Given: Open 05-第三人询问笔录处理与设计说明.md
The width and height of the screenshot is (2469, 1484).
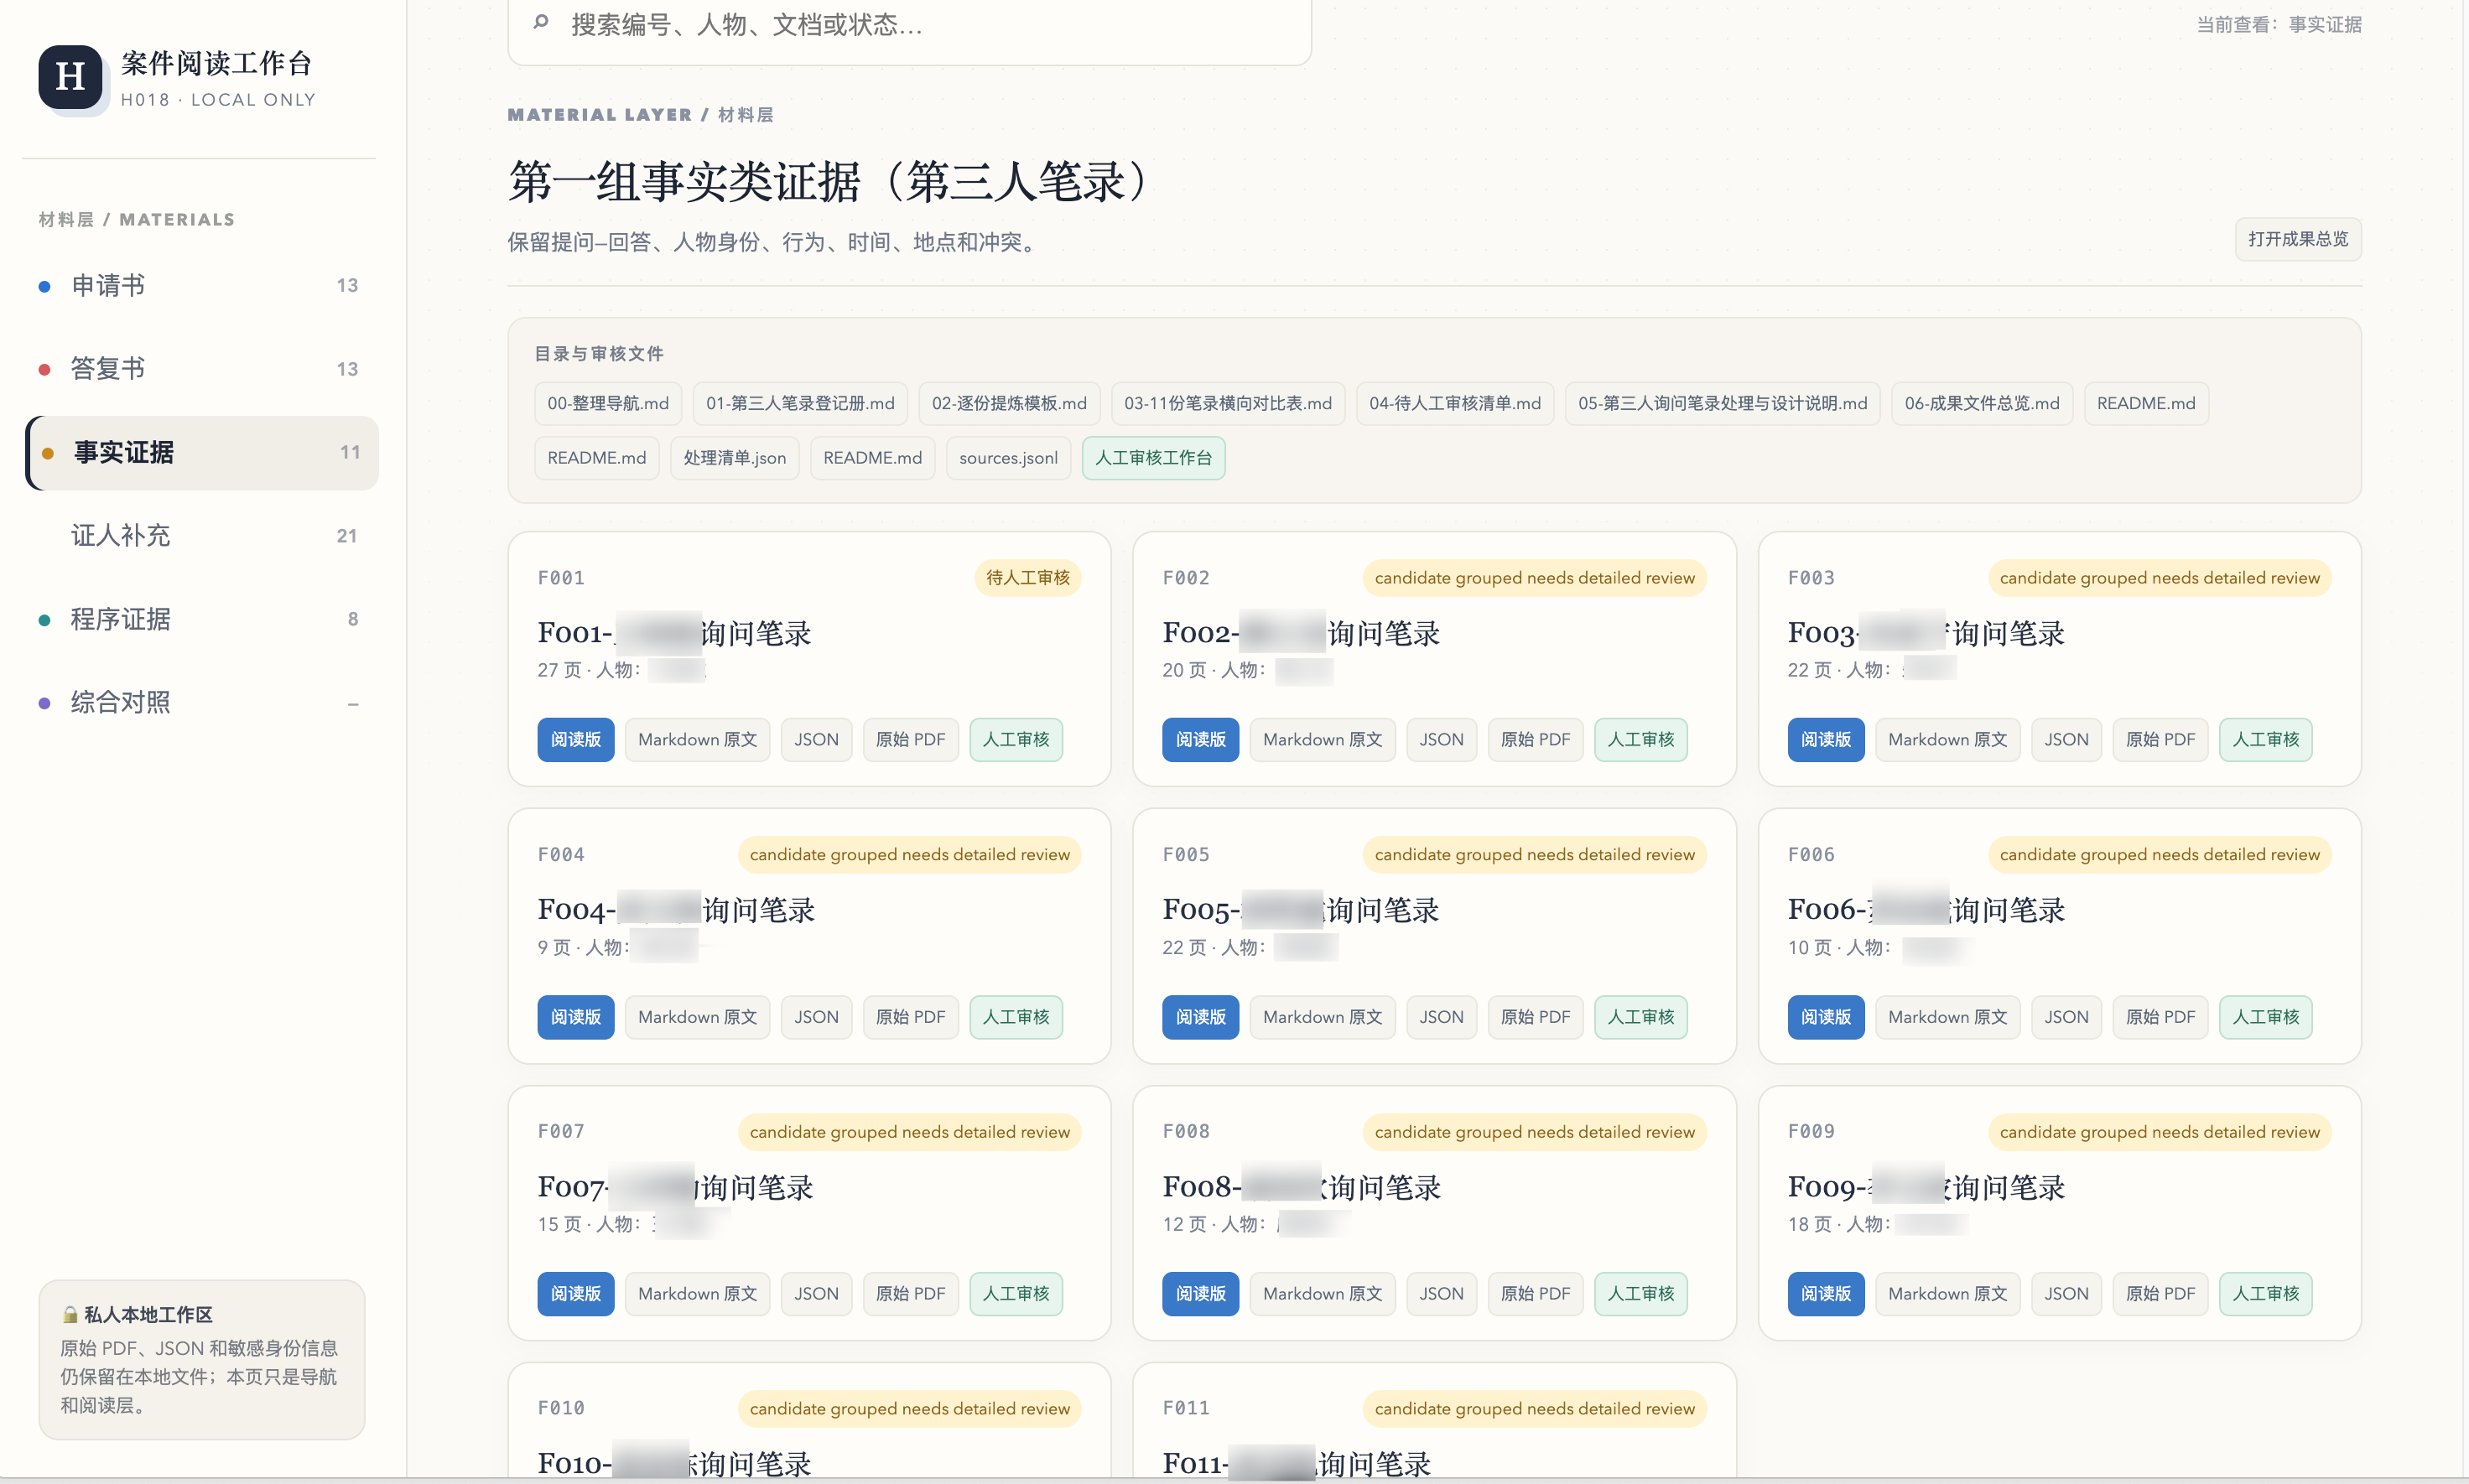Looking at the screenshot, I should (x=1722, y=404).
